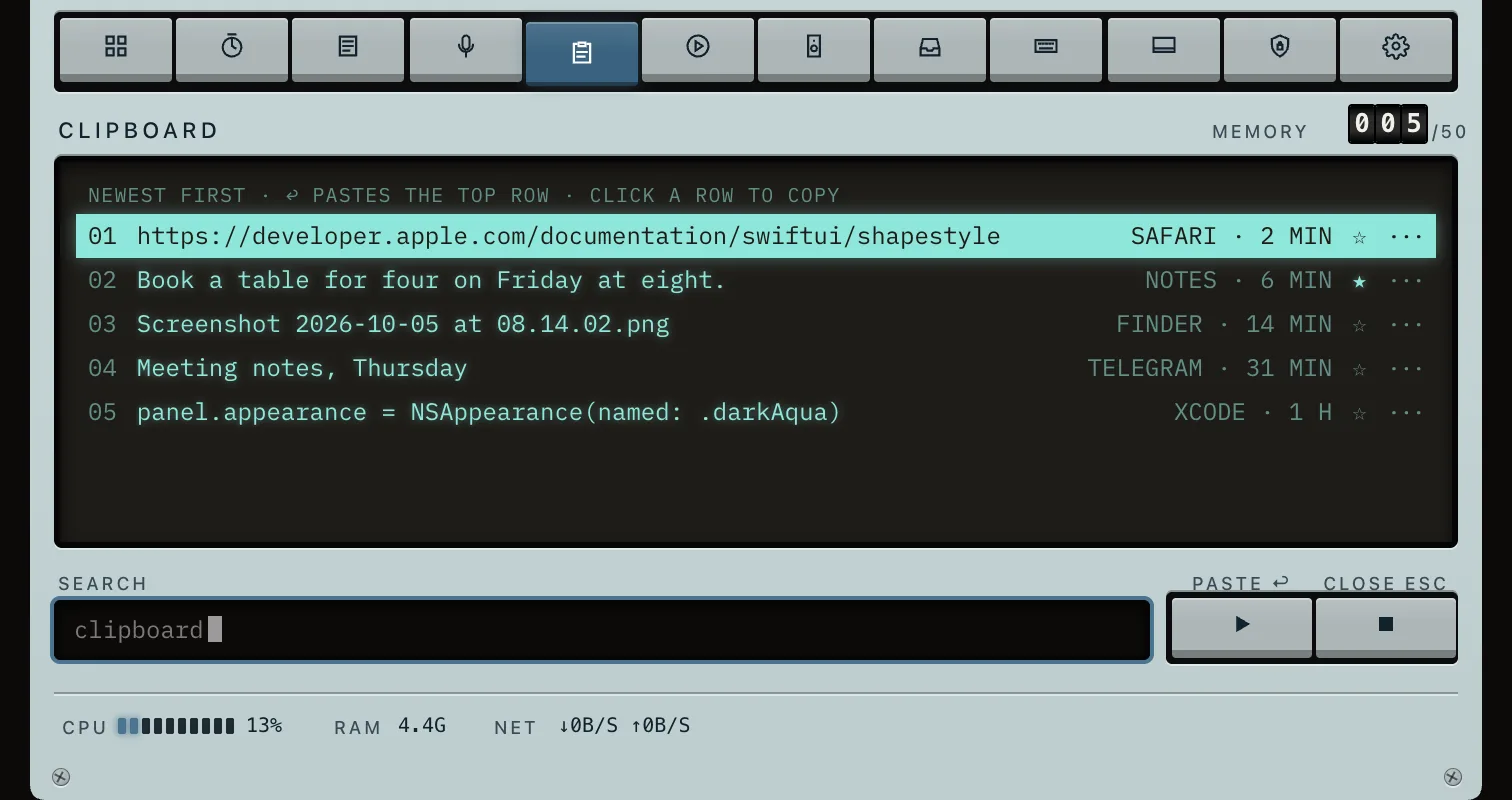Toggle star on Screenshot png entry
Screen dimensions: 1512x800
pos(1359,325)
